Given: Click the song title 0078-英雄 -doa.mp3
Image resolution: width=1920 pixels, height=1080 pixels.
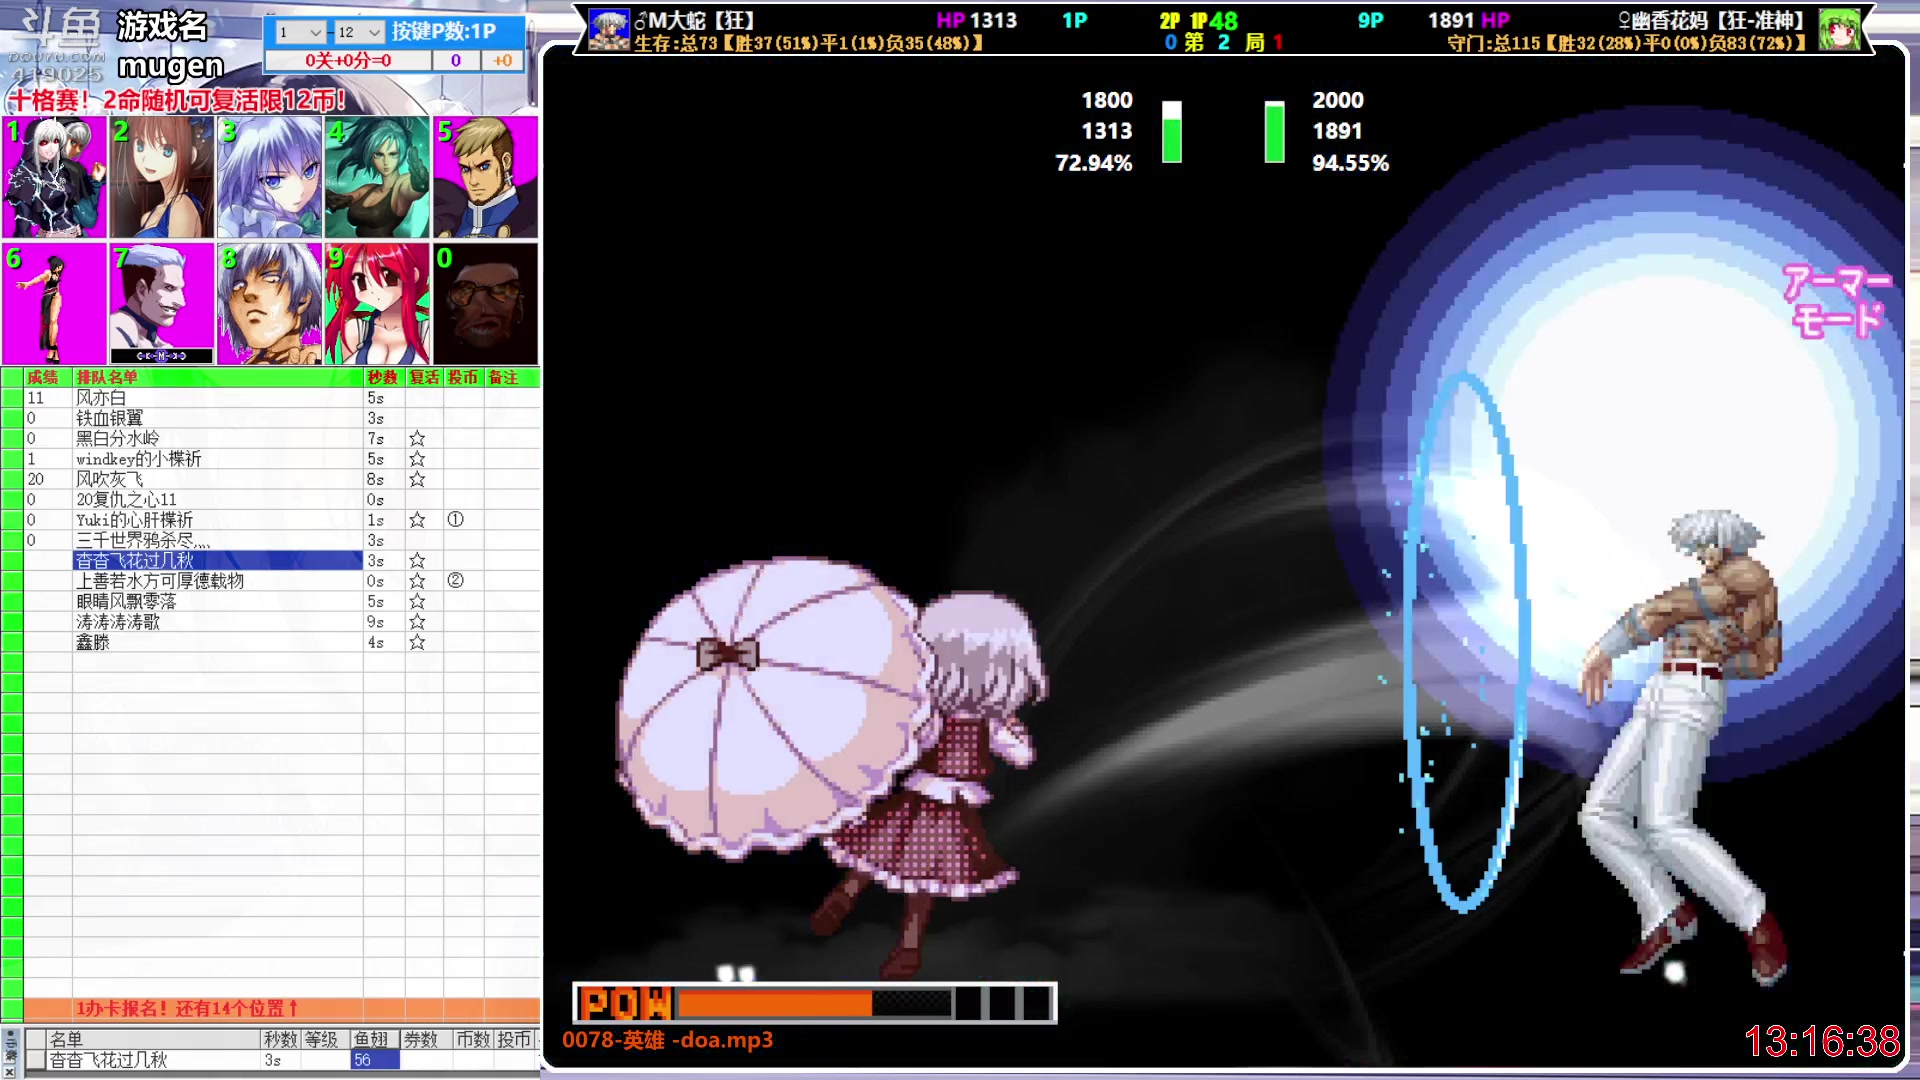Looking at the screenshot, I should [x=667, y=1040].
